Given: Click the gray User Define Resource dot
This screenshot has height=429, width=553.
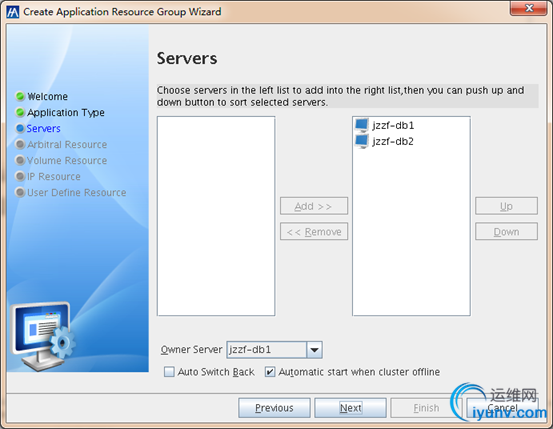Looking at the screenshot, I should click(x=20, y=192).
